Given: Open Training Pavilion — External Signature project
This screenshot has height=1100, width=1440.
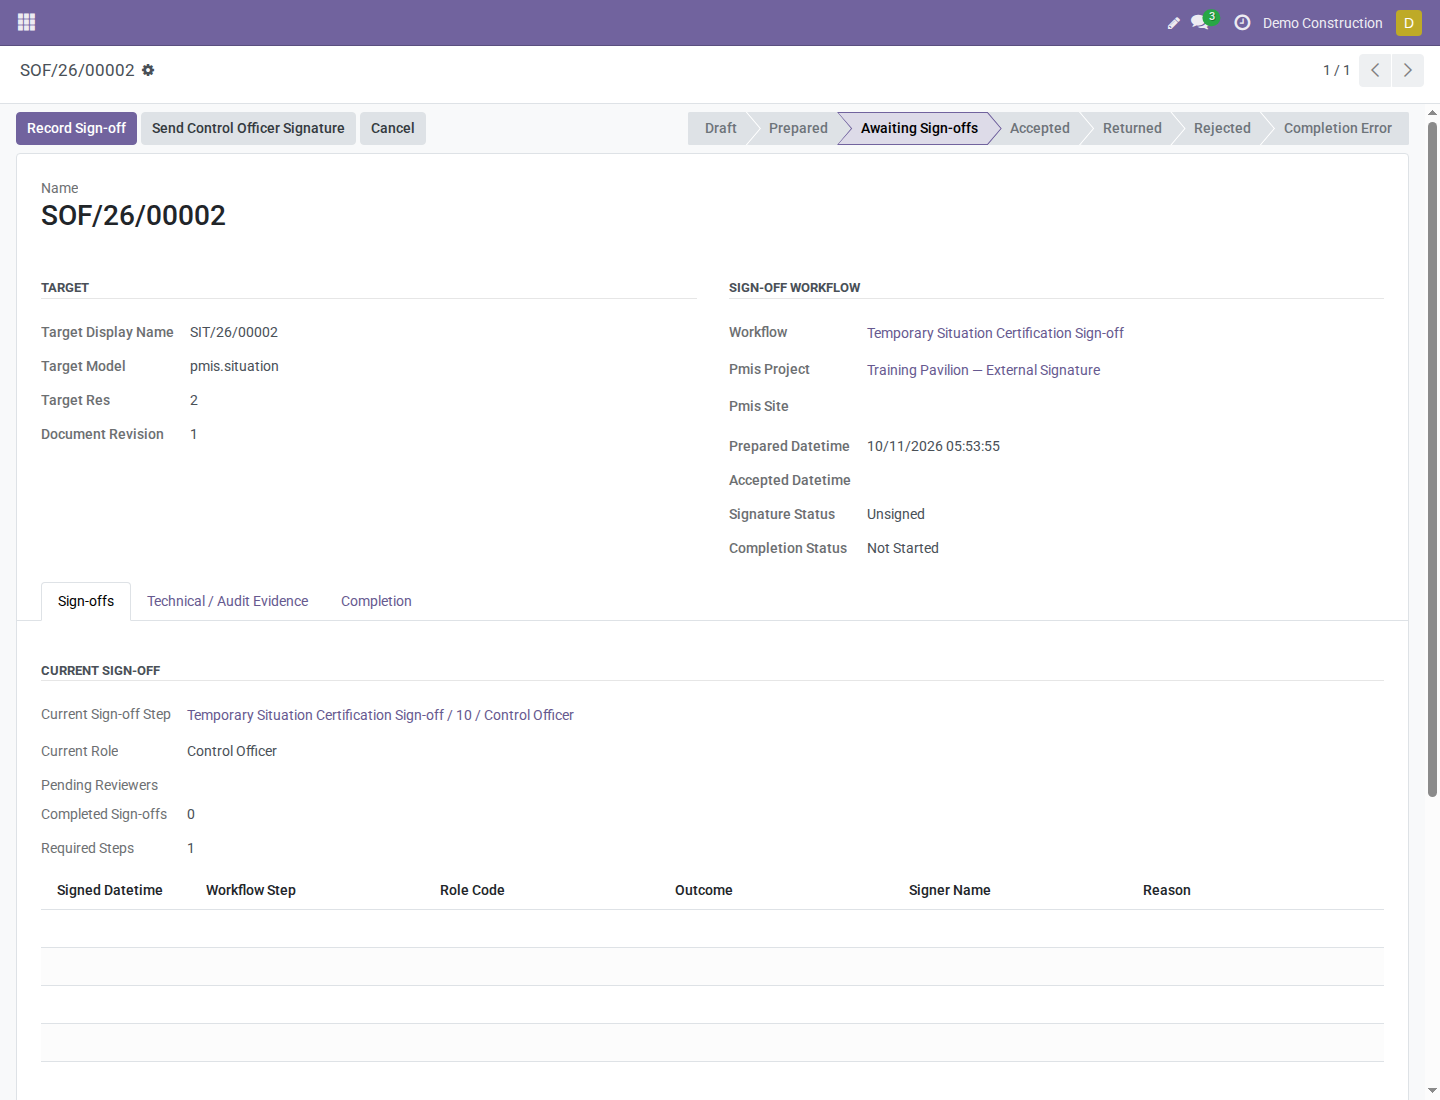Looking at the screenshot, I should click(x=983, y=370).
